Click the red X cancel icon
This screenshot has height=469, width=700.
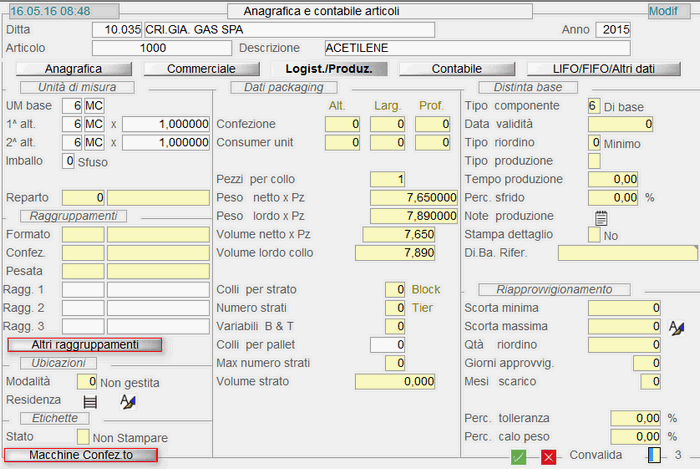[x=548, y=456]
